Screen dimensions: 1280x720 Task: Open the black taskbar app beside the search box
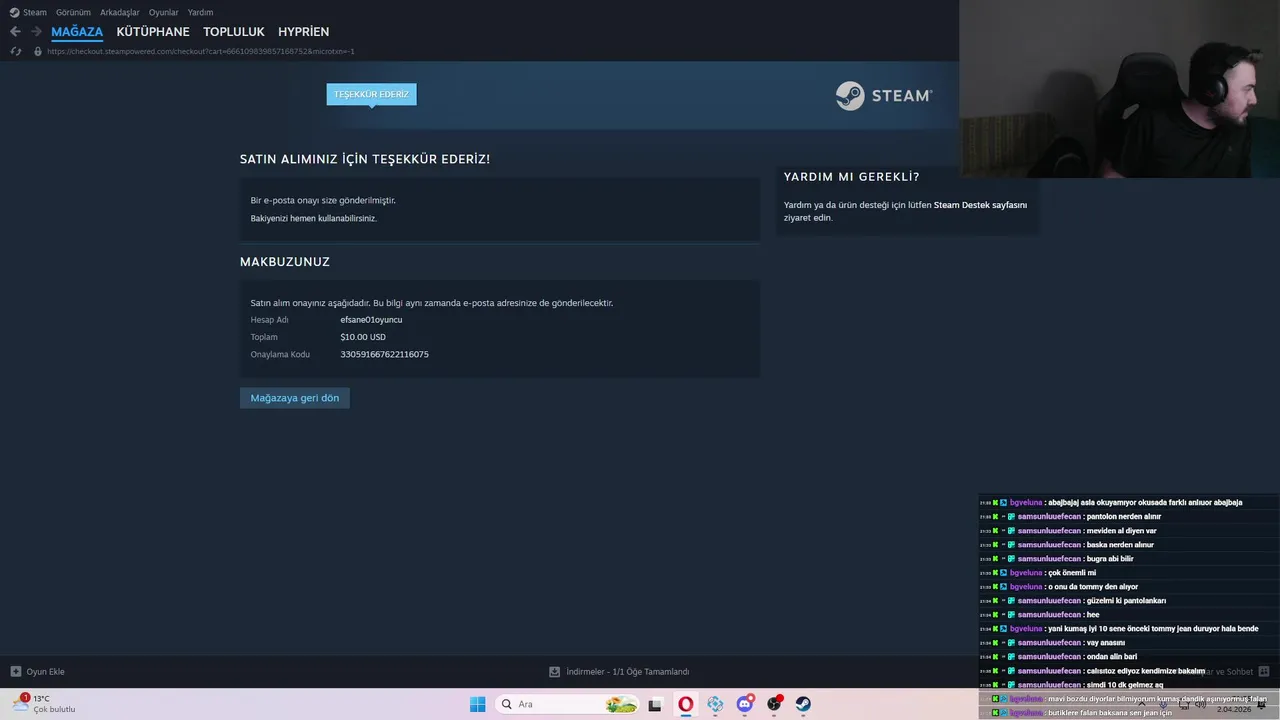(x=655, y=704)
